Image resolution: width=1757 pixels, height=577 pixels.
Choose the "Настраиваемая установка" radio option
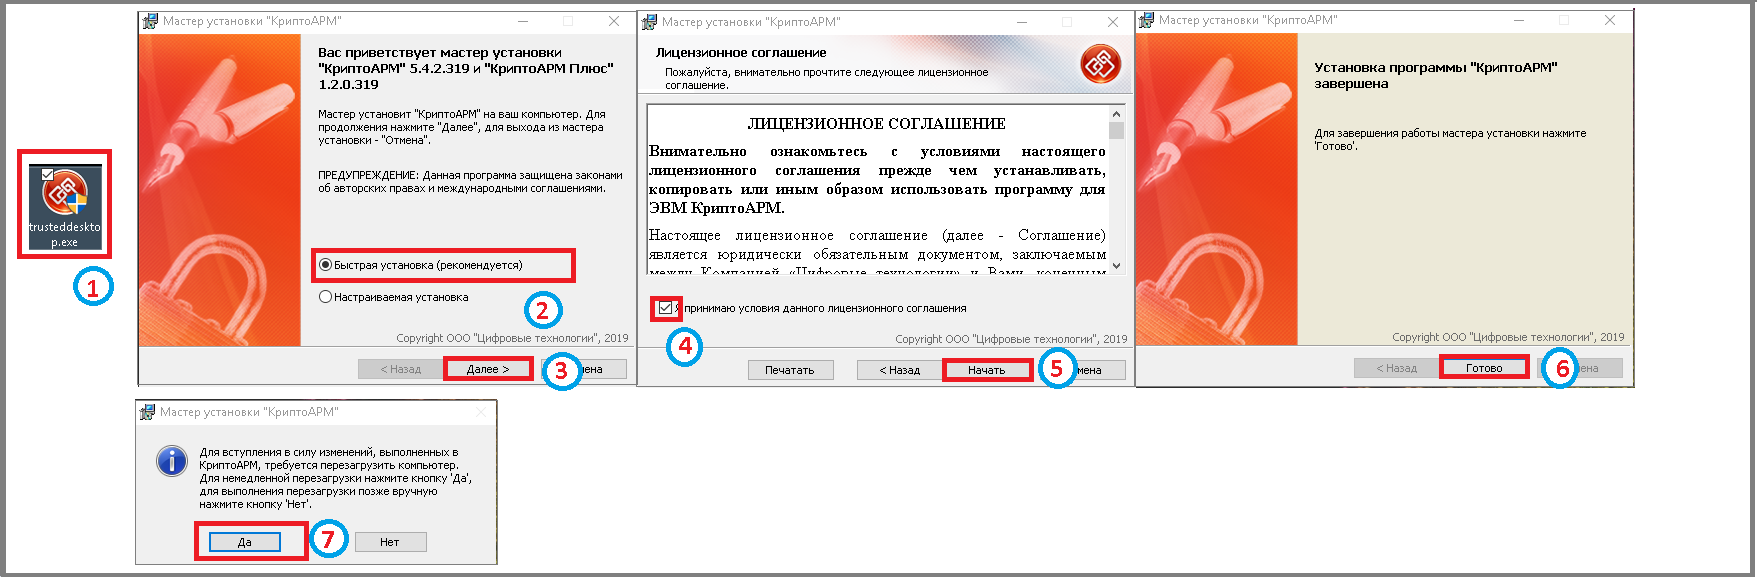pyautogui.click(x=393, y=297)
